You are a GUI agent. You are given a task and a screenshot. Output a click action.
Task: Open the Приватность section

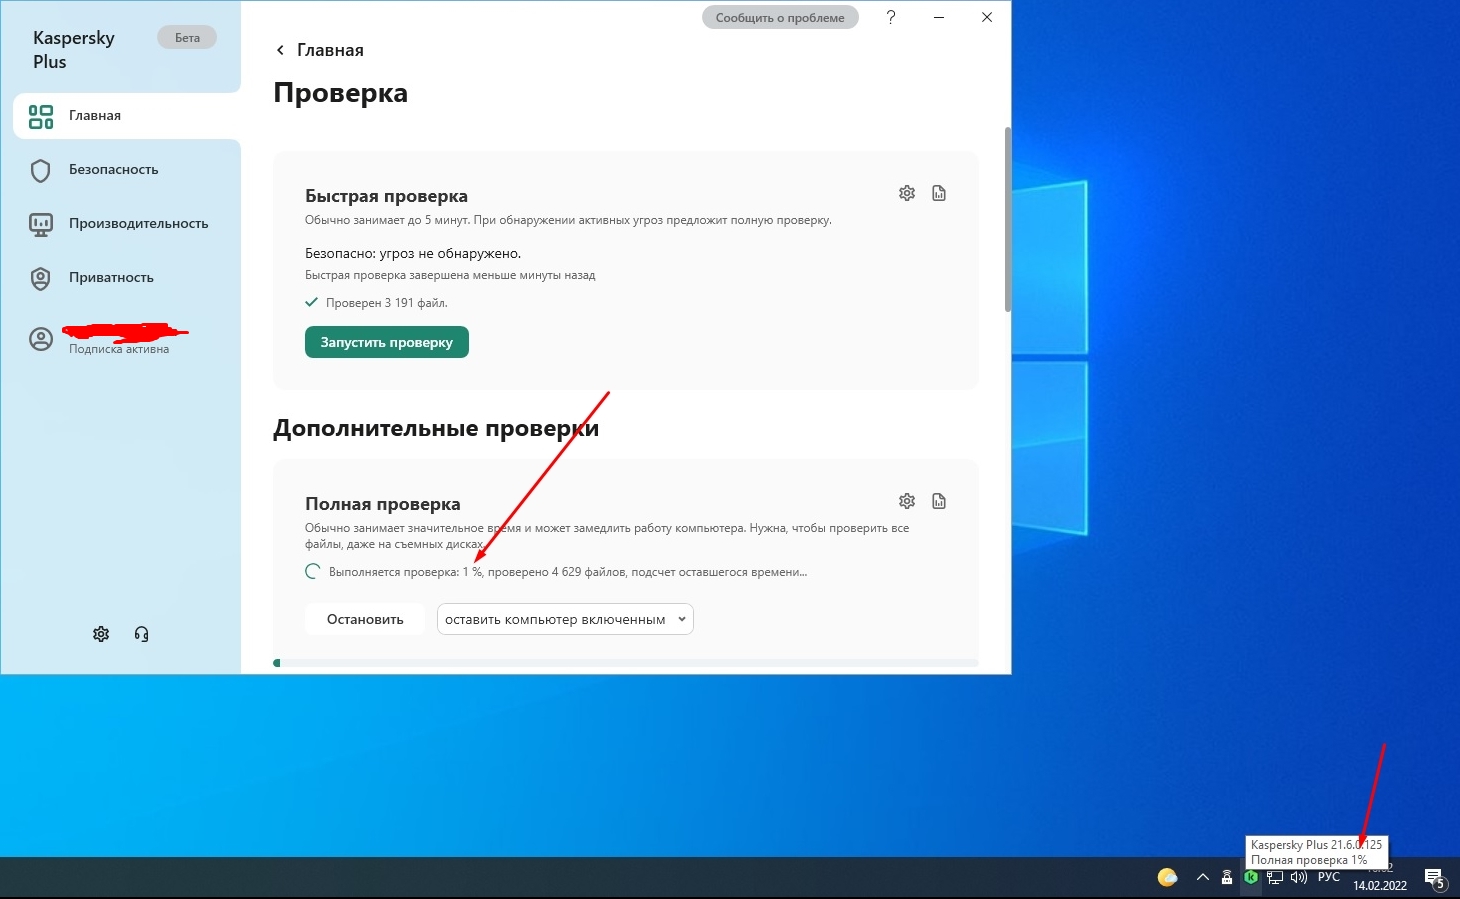111,278
